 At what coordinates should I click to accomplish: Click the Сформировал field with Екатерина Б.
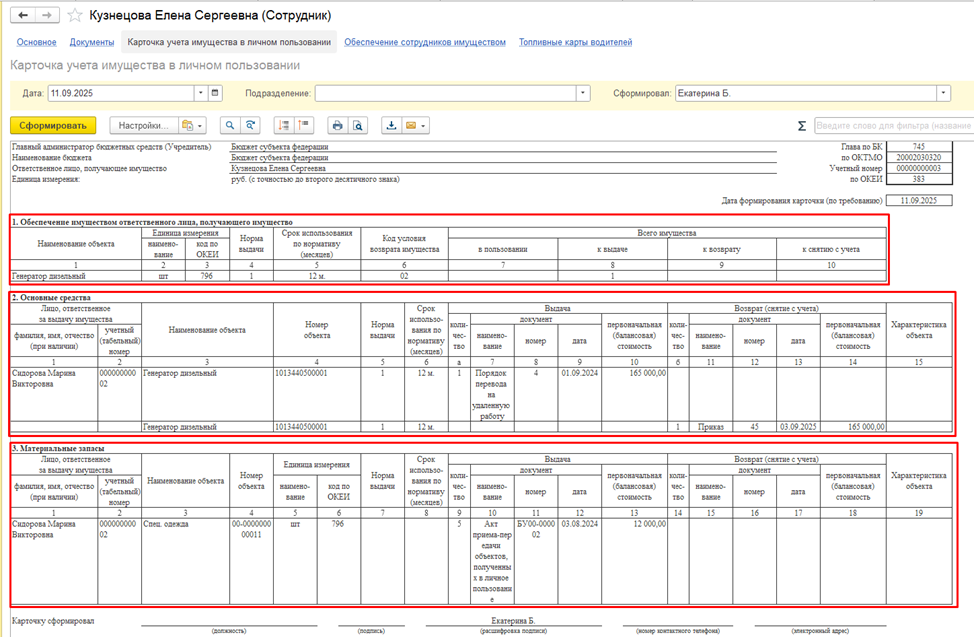click(806, 93)
